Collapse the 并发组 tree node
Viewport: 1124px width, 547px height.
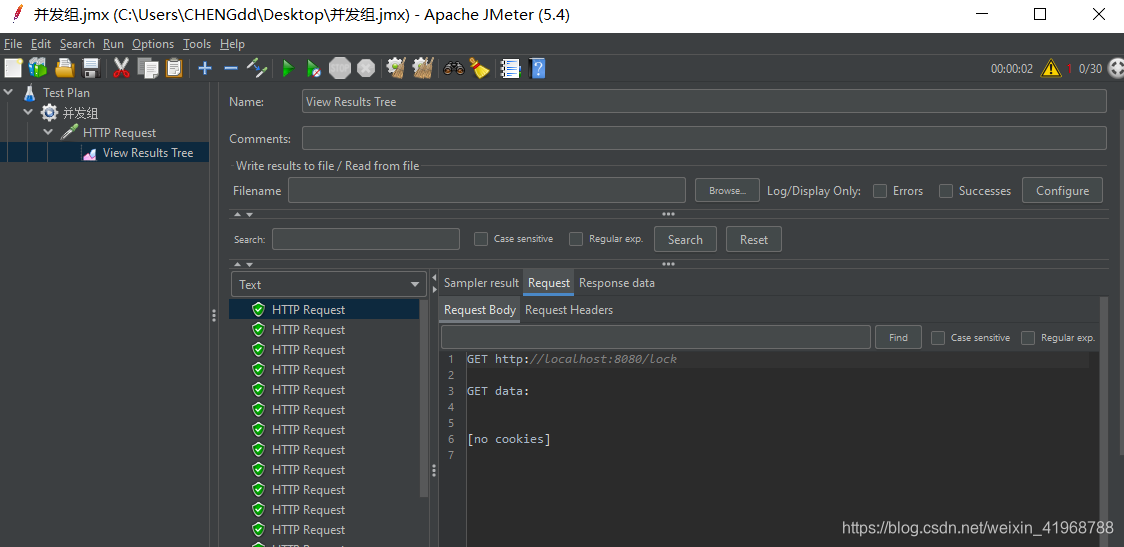[28, 113]
